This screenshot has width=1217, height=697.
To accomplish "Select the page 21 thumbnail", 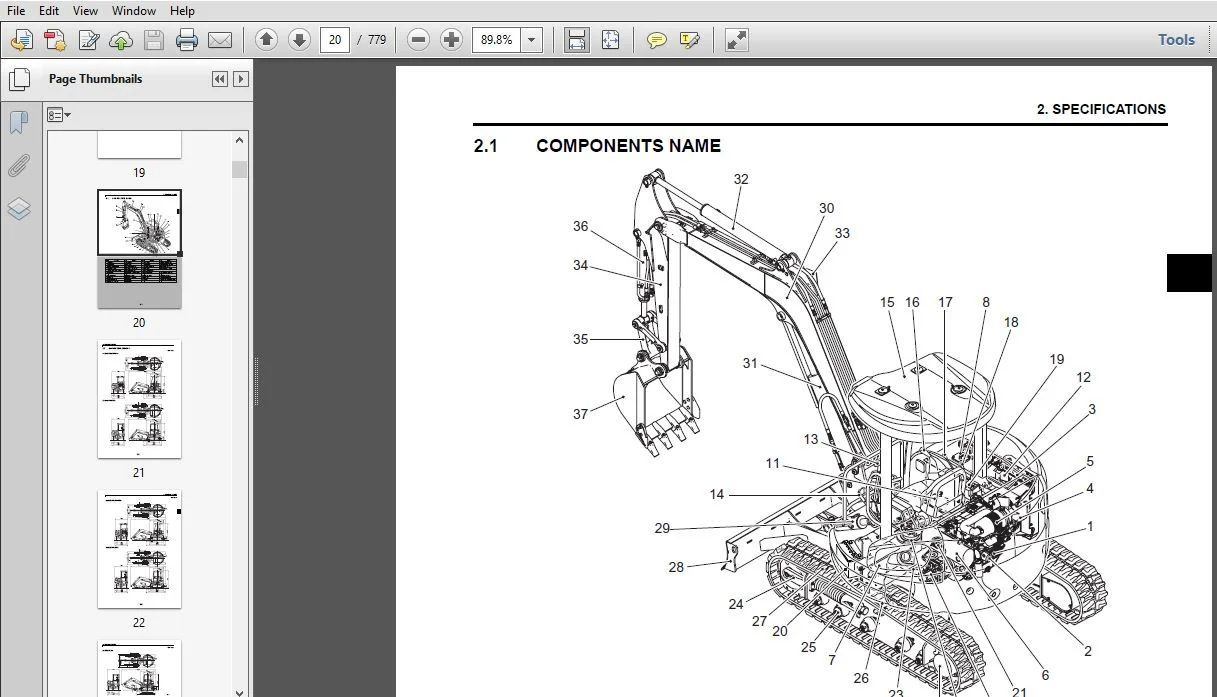I will click(x=139, y=399).
